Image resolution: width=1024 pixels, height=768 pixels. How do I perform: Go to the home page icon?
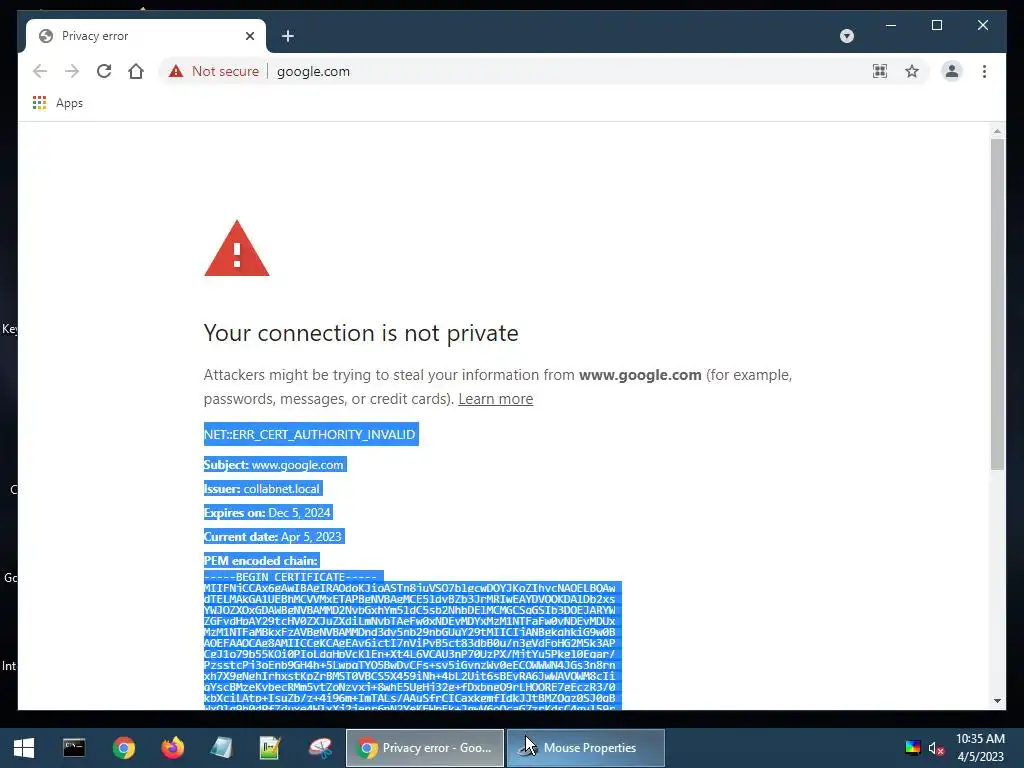pos(136,71)
